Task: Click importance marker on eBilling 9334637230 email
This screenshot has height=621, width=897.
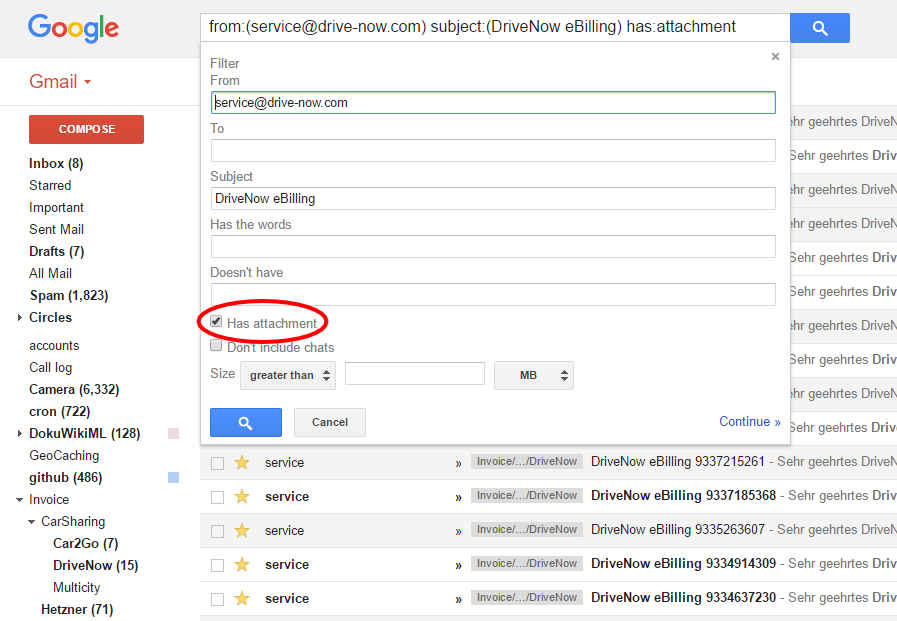Action: coord(458,600)
